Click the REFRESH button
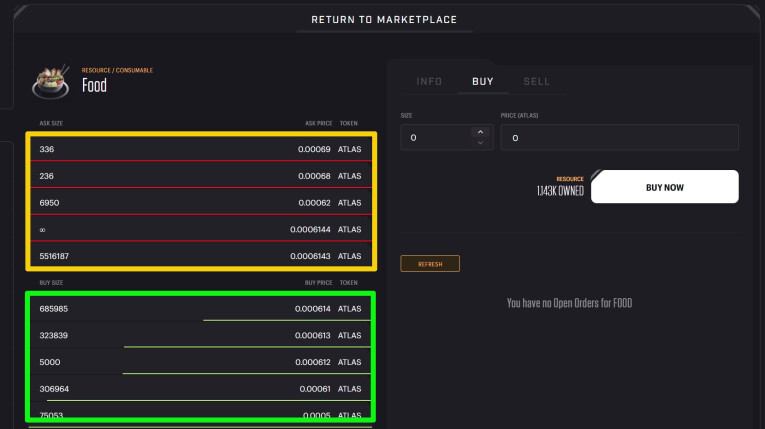The image size is (765, 429). (x=430, y=264)
